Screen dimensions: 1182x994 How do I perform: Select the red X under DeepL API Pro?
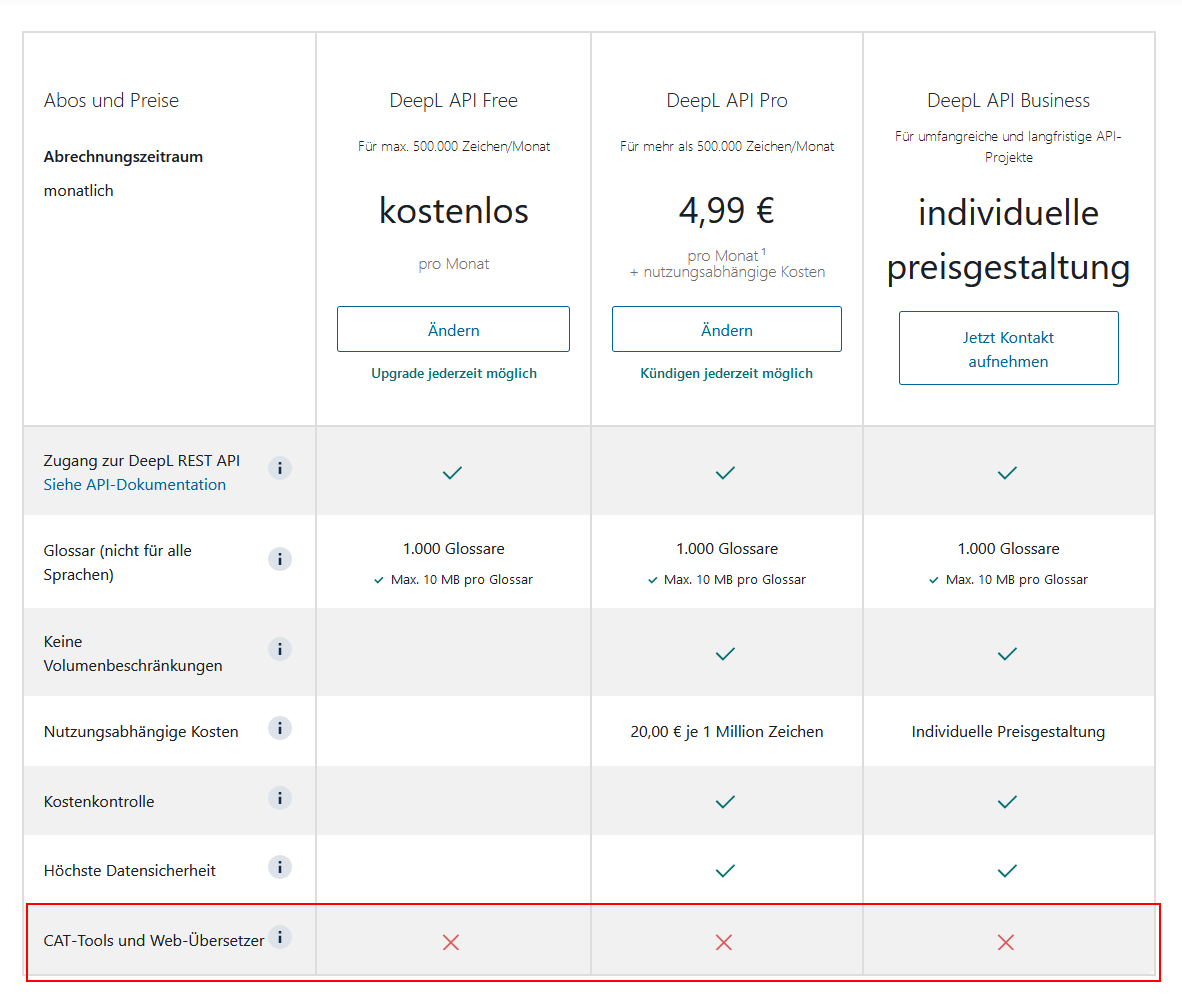[724, 942]
